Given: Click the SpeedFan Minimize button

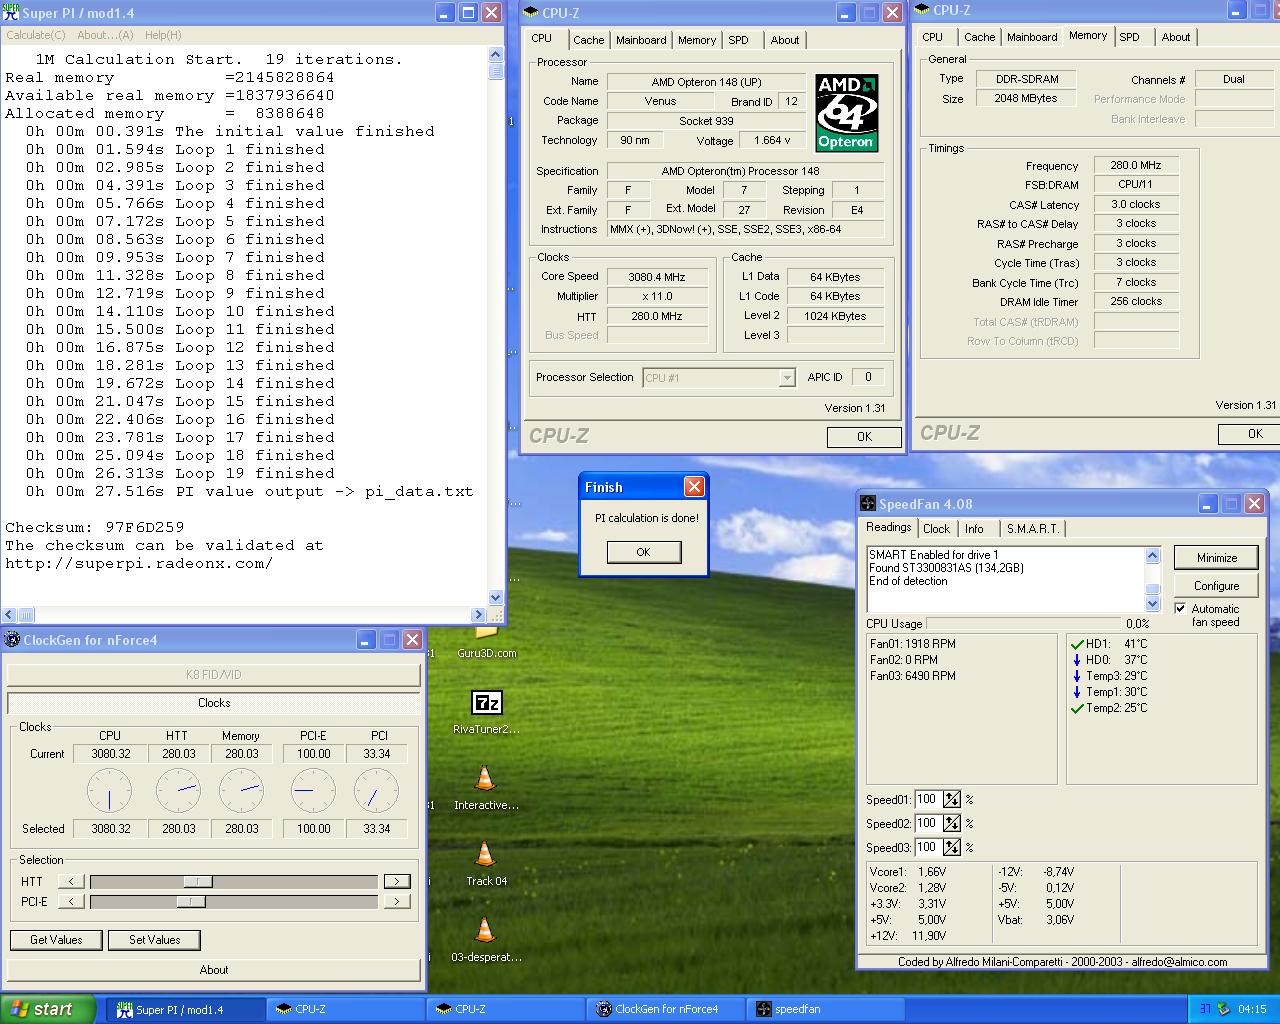Looking at the screenshot, I should tap(1217, 558).
